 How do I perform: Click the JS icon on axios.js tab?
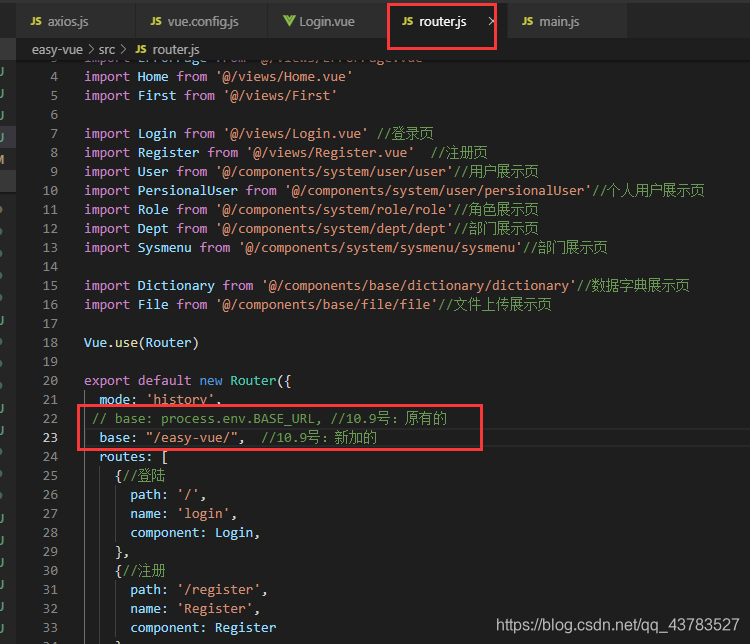click(x=36, y=22)
